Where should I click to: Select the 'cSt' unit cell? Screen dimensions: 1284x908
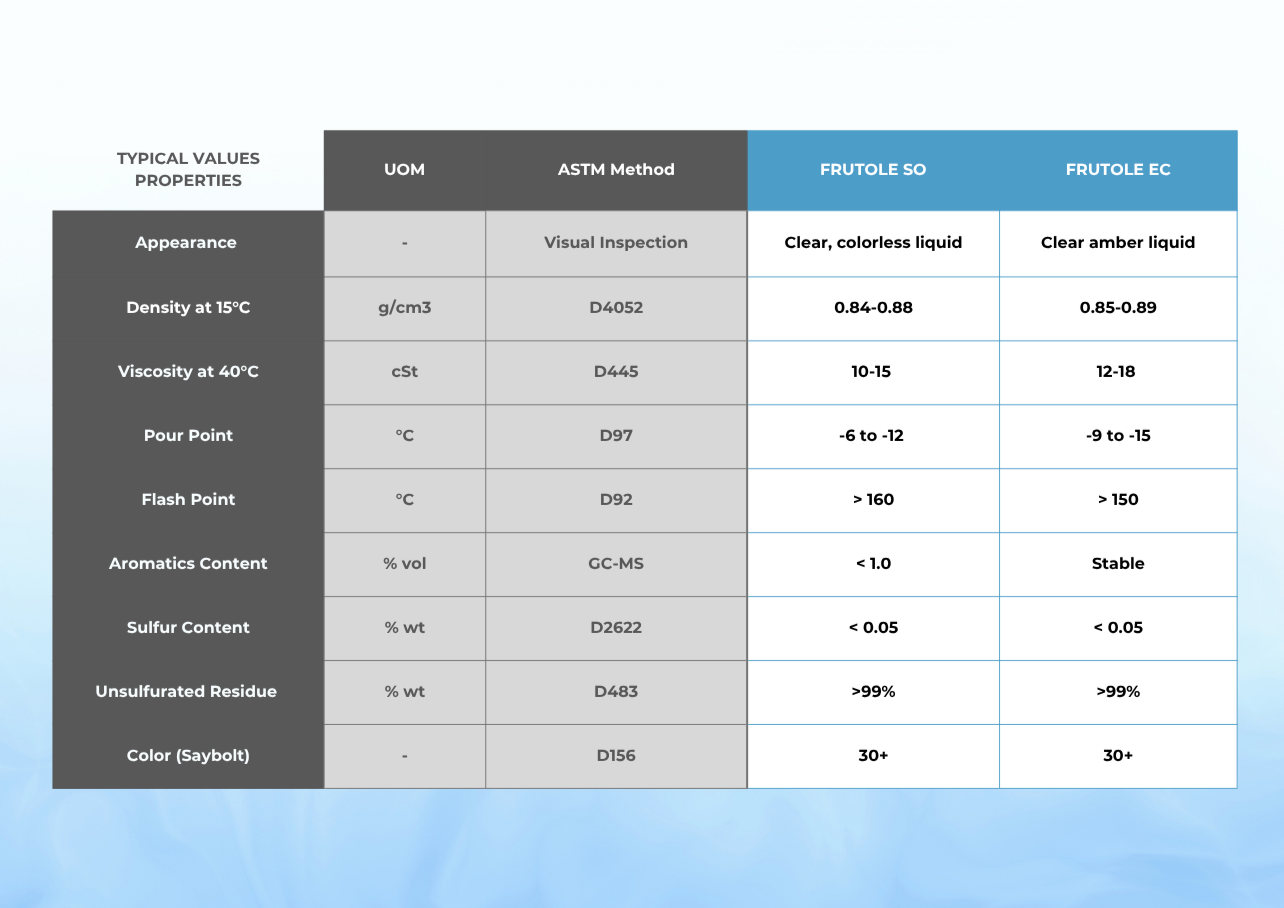(404, 372)
